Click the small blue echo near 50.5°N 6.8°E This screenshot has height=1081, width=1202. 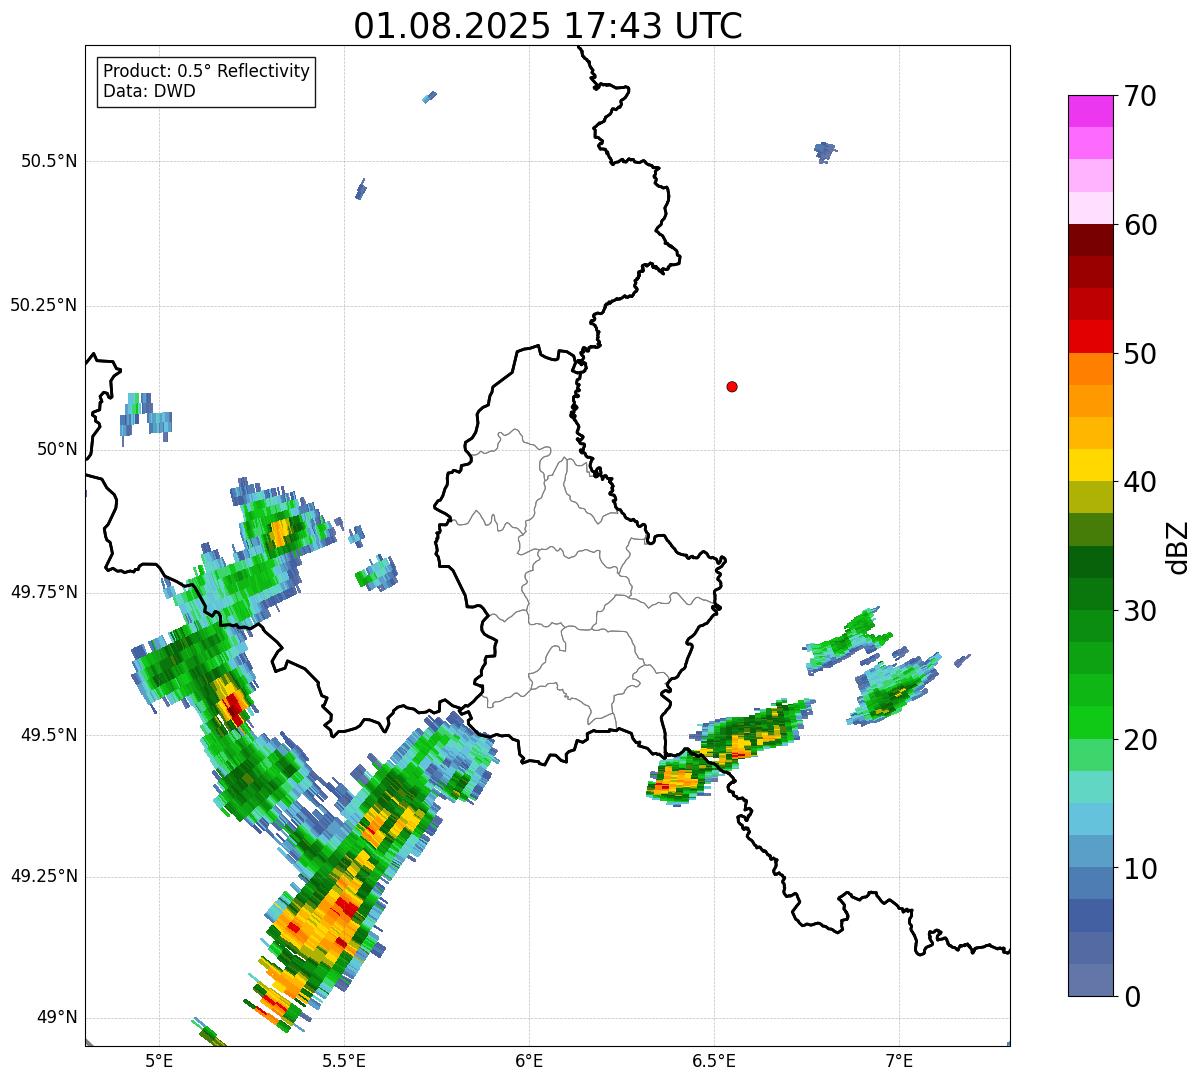[824, 152]
